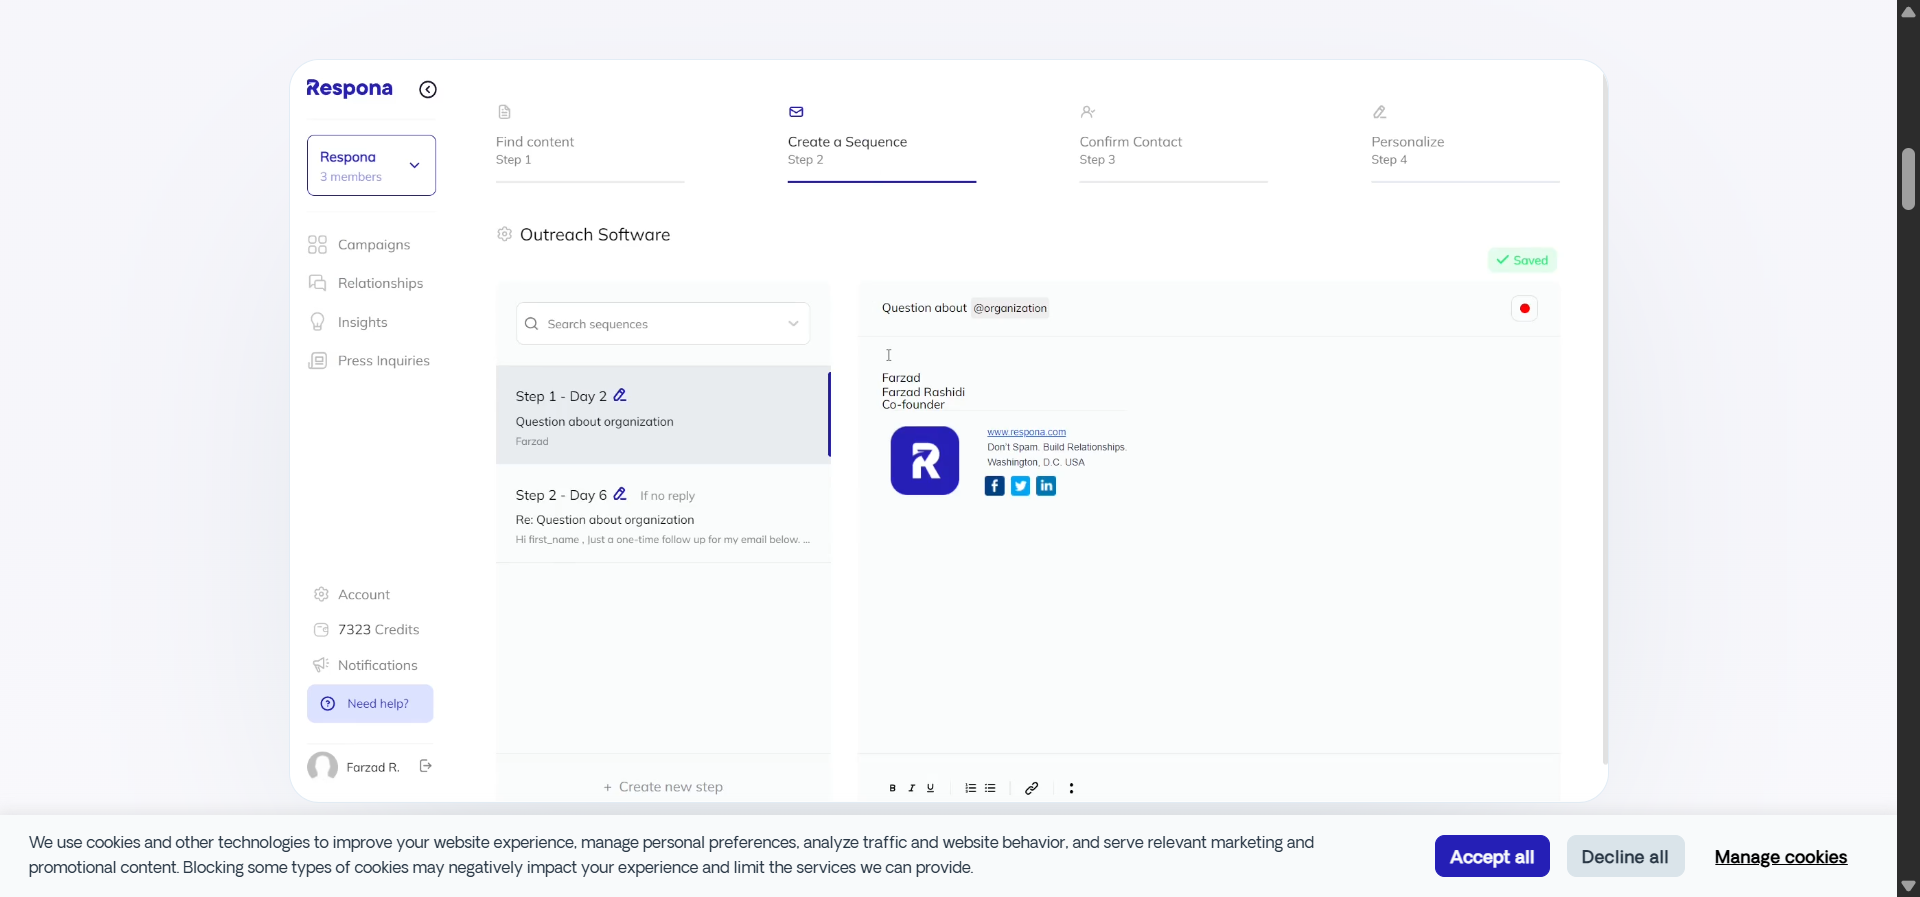
Task: Click the Insights lightbulb icon
Action: (317, 322)
